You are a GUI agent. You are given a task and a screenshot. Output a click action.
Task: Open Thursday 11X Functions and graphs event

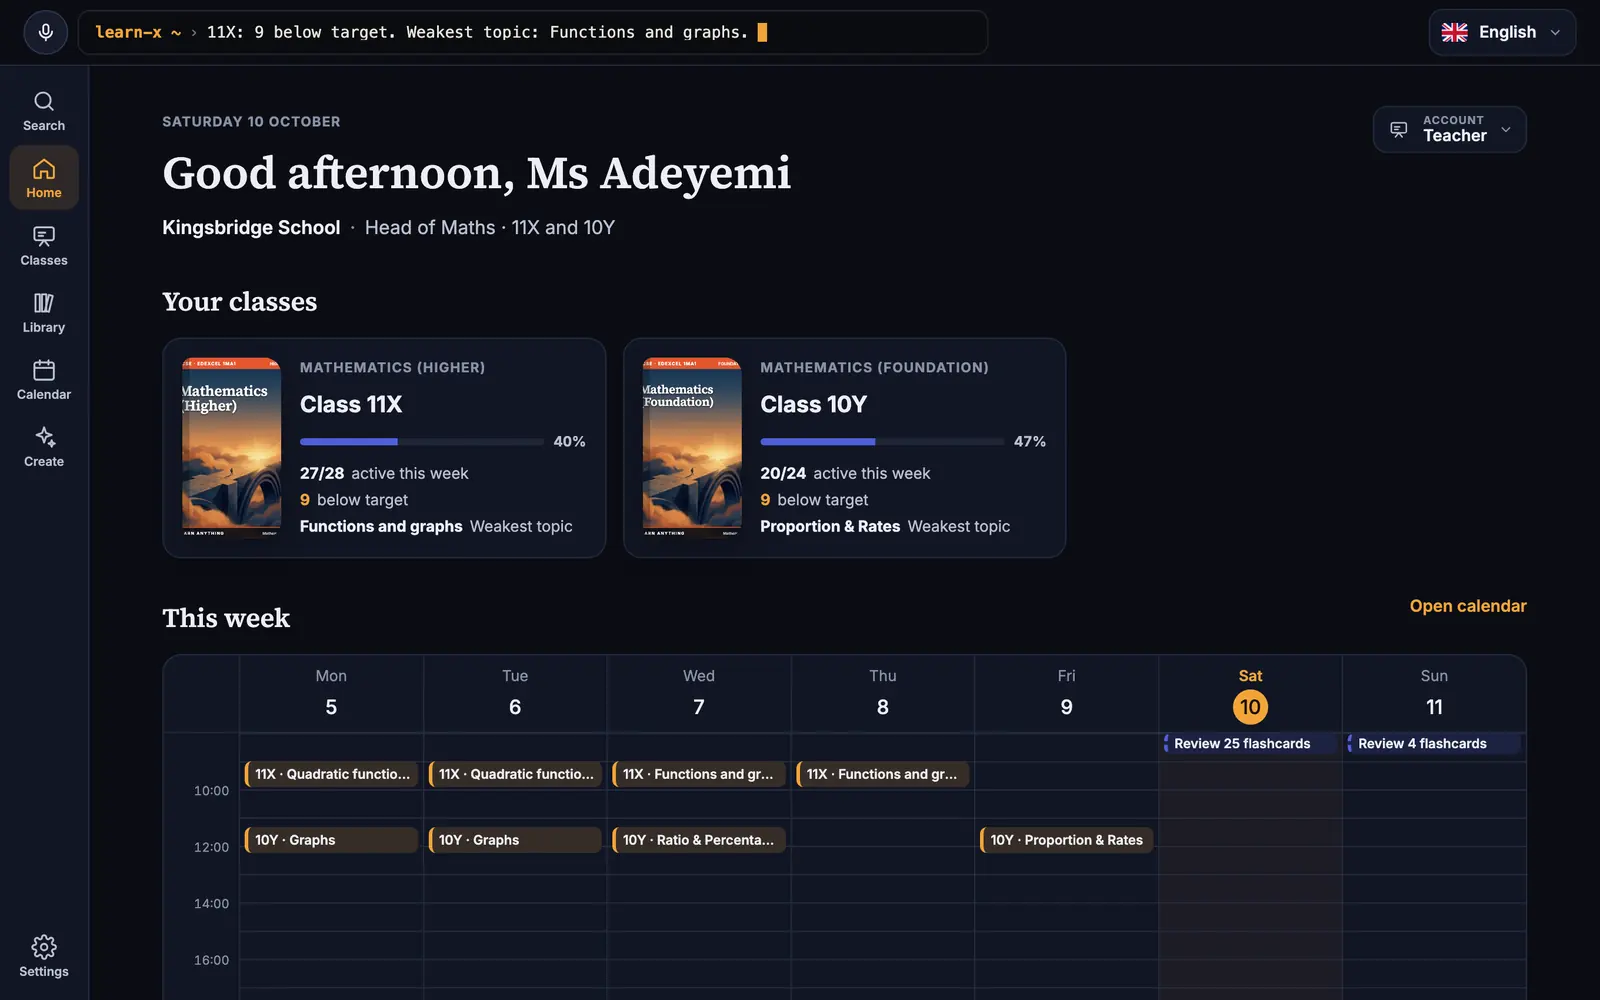point(883,774)
